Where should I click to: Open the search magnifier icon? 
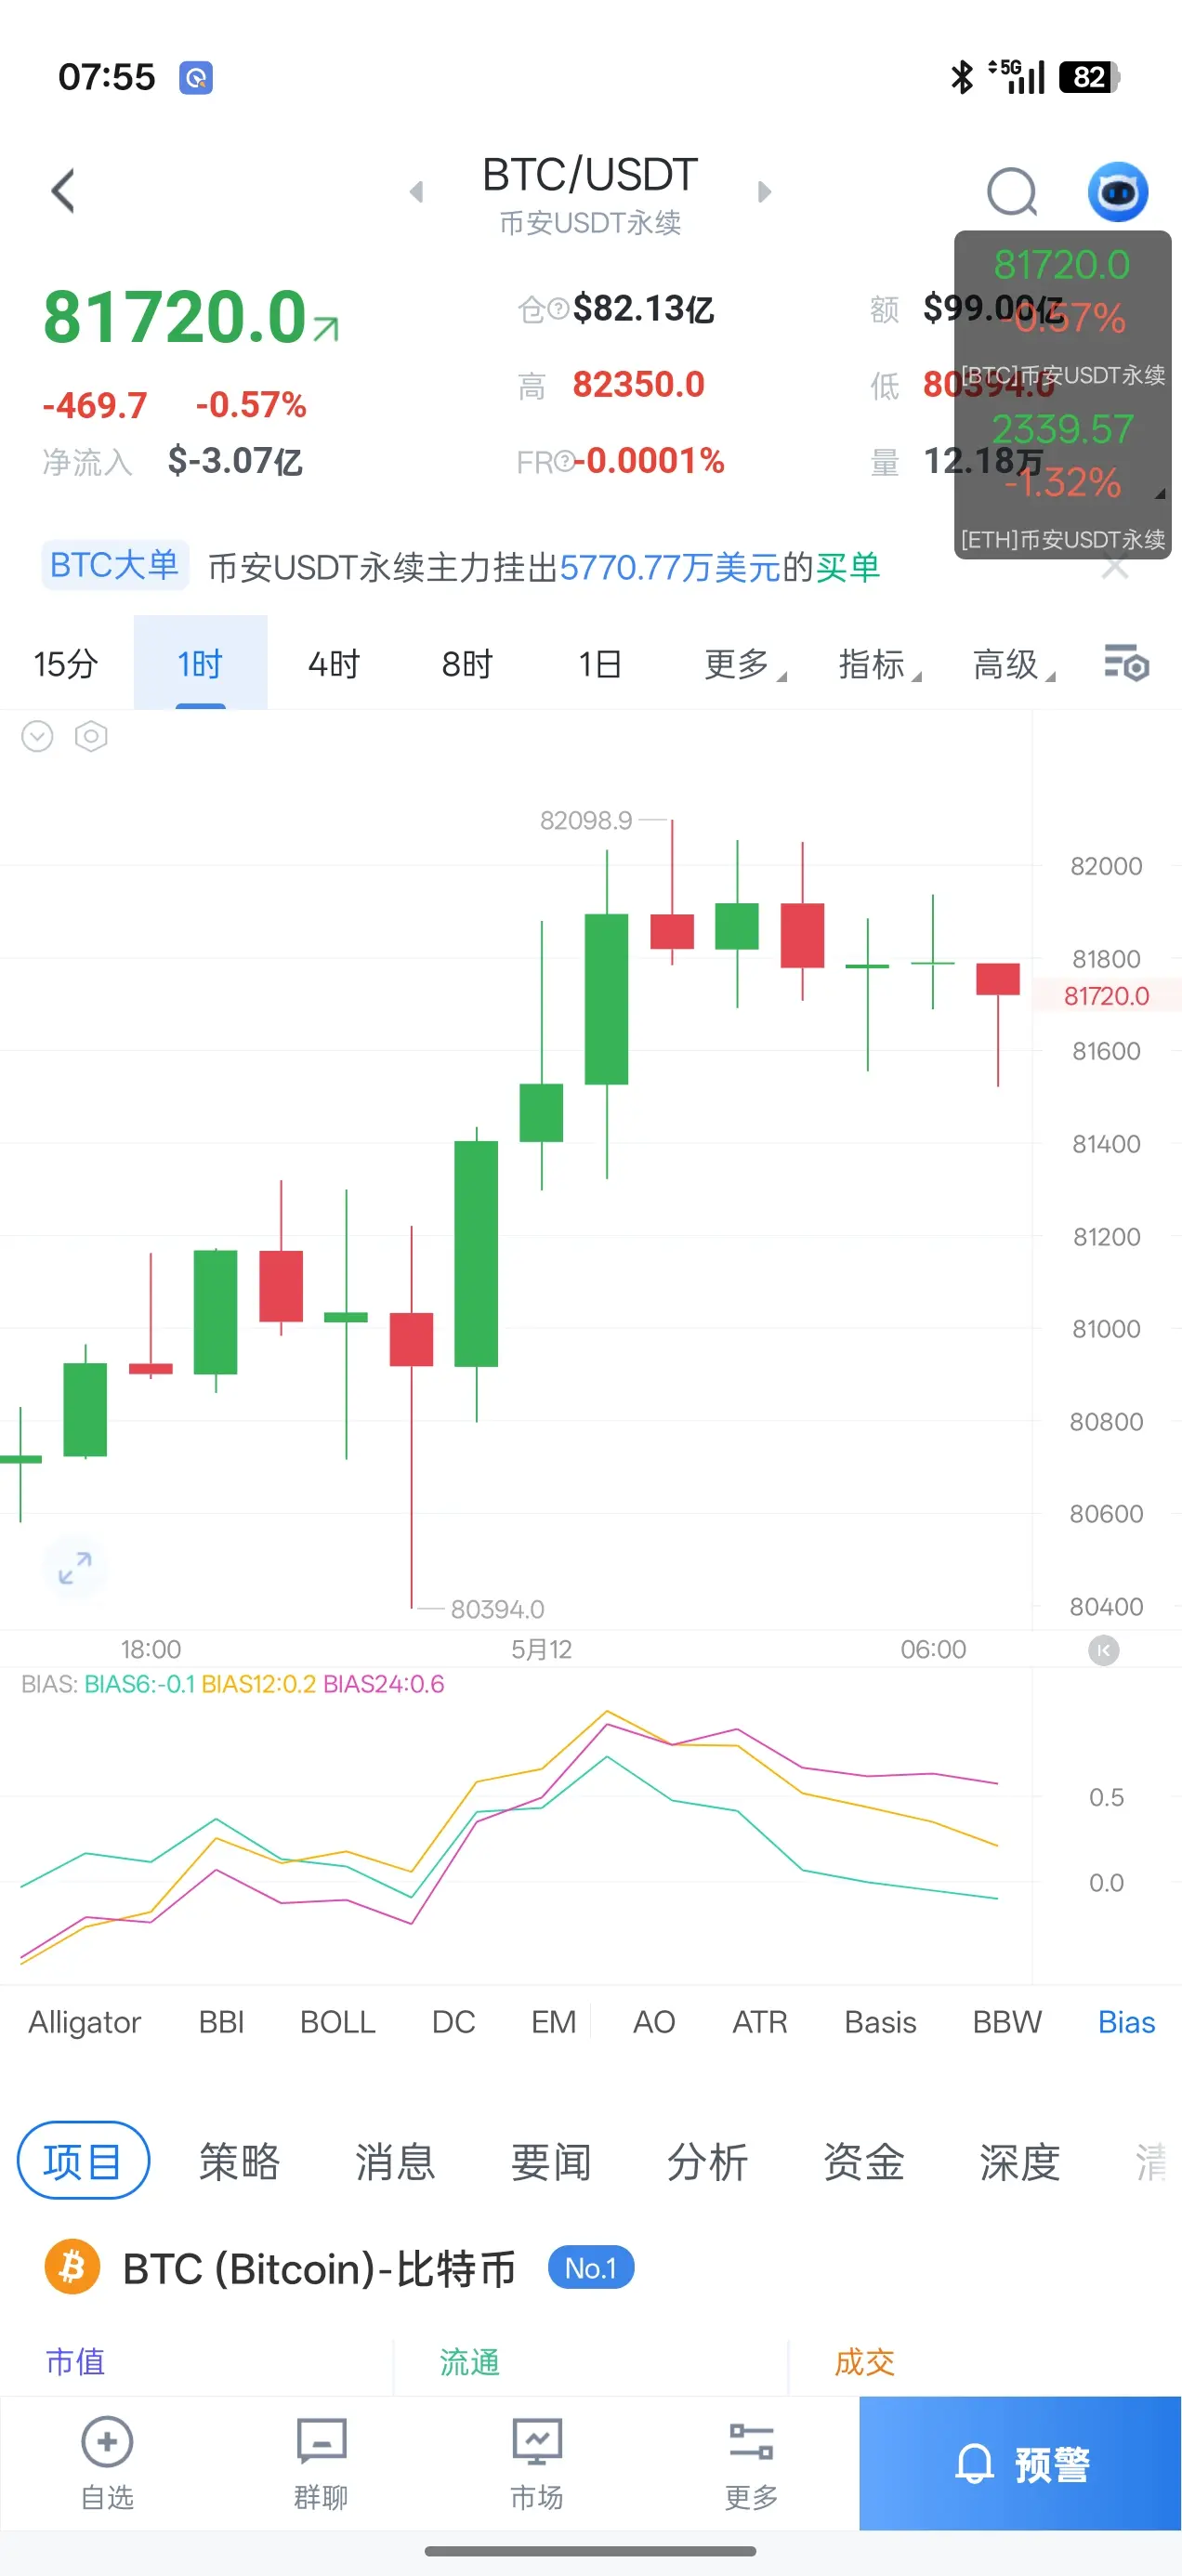(1012, 191)
